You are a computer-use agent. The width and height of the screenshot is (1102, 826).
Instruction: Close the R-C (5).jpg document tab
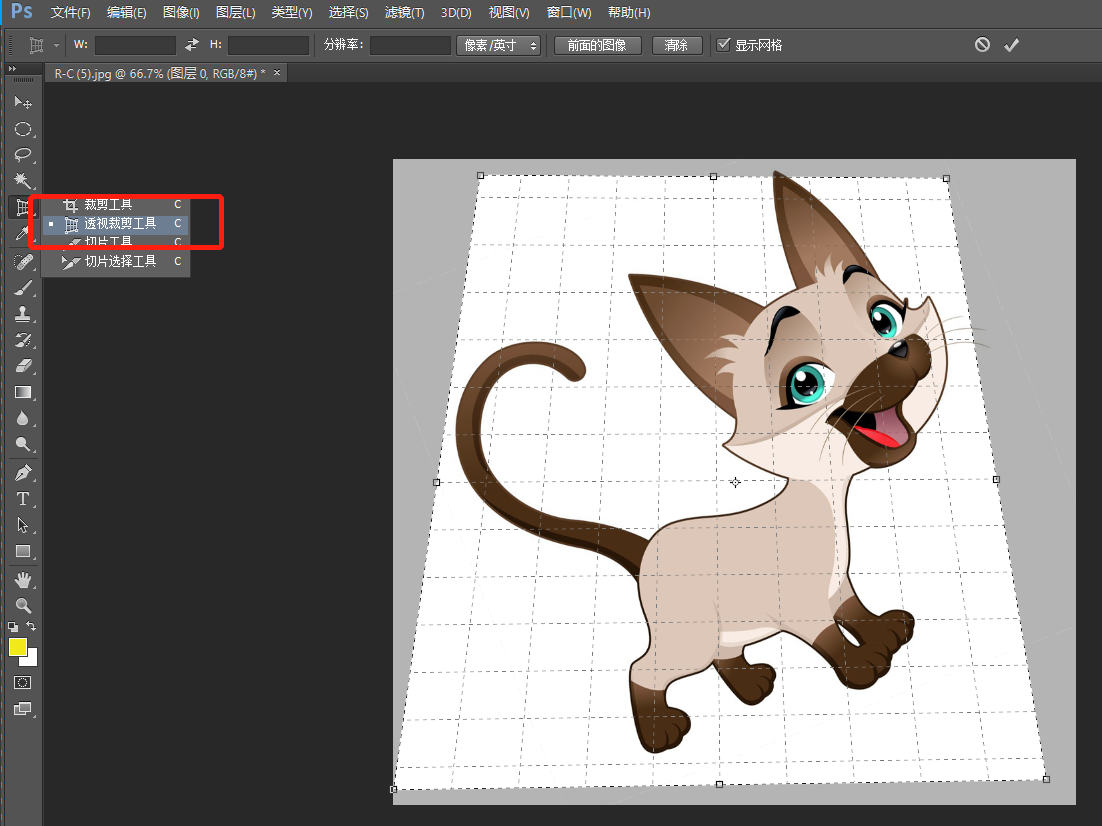pos(277,72)
